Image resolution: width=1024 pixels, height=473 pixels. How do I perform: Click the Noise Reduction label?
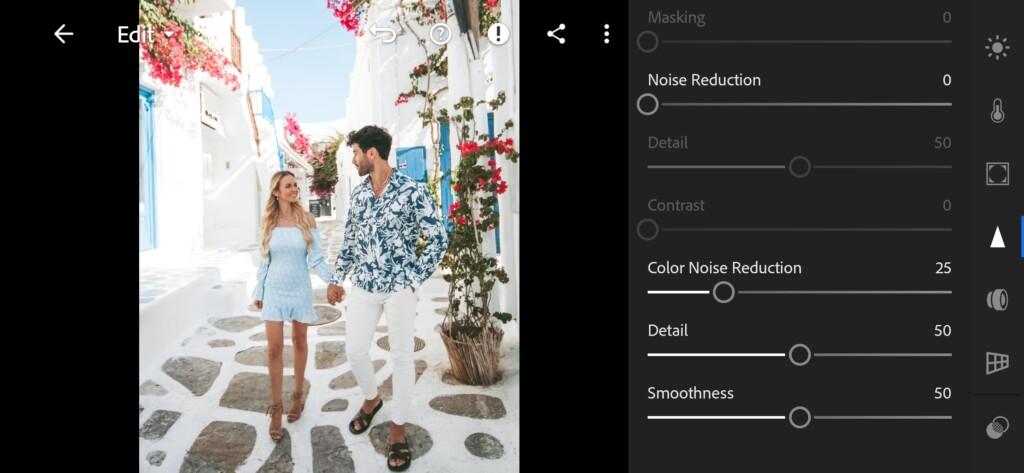[704, 80]
